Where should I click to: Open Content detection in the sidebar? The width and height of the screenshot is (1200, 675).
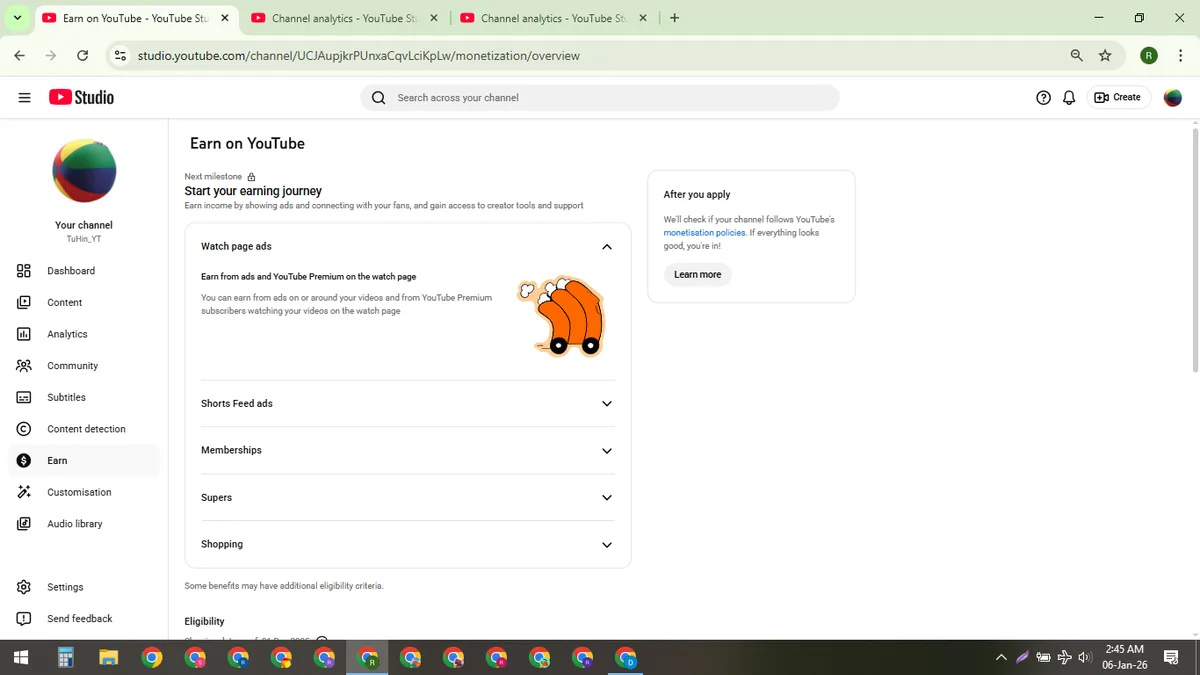coord(84,429)
